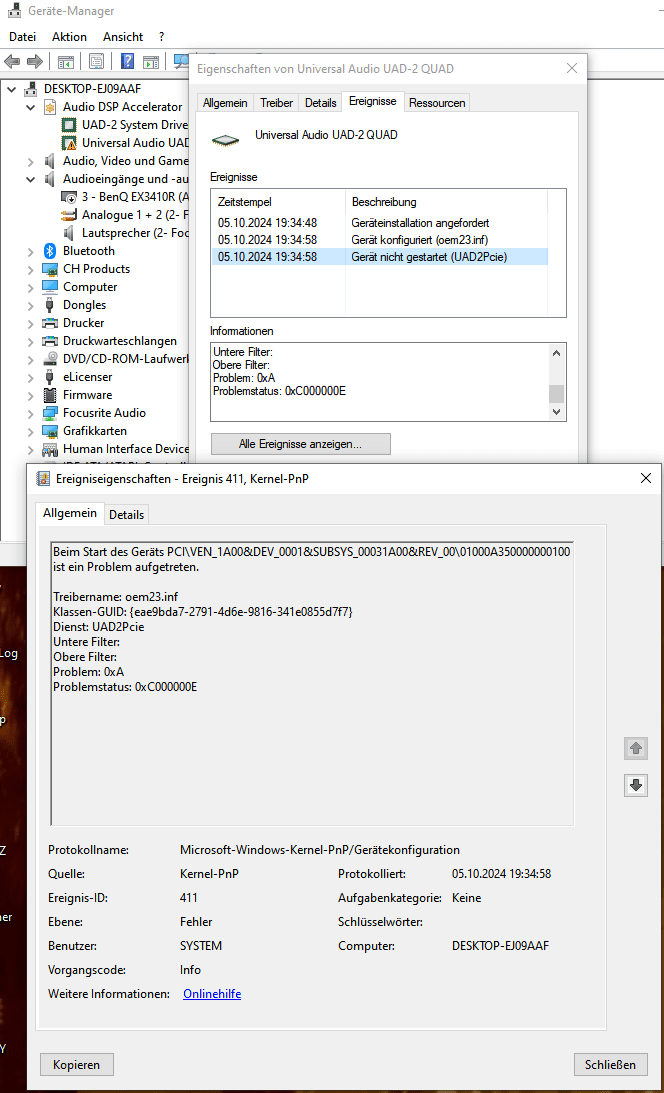664x1093 pixels.
Task: Click the Treibername: oem23.inf line
Action: point(116,597)
